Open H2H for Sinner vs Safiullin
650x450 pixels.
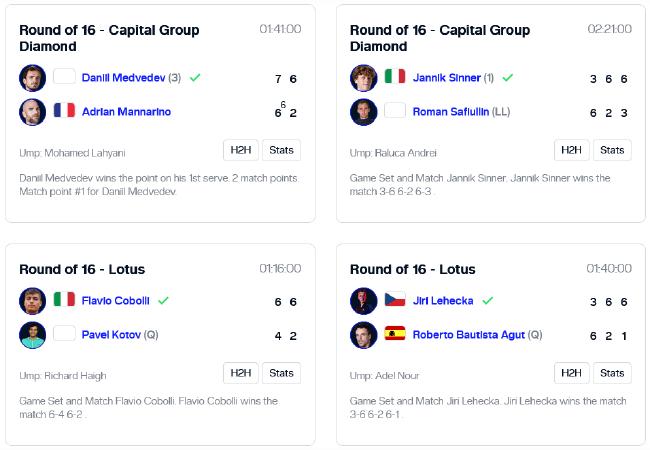571,150
